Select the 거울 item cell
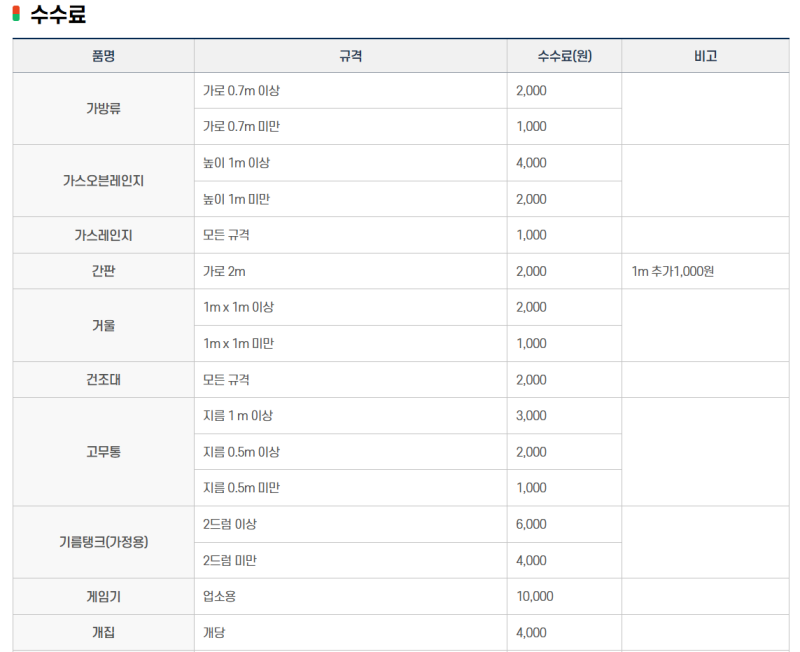This screenshot has width=800, height=652. (x=104, y=325)
